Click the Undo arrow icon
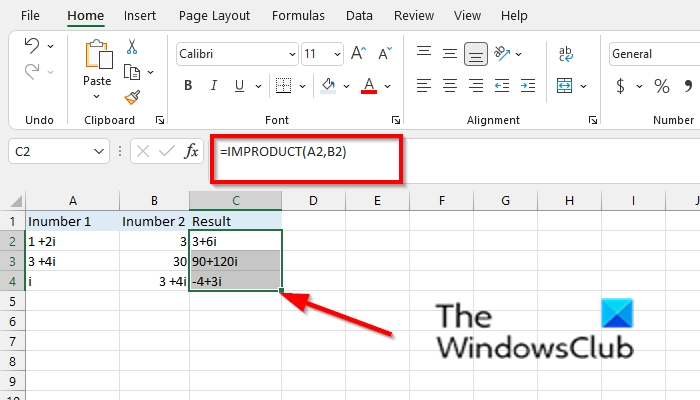 point(32,46)
